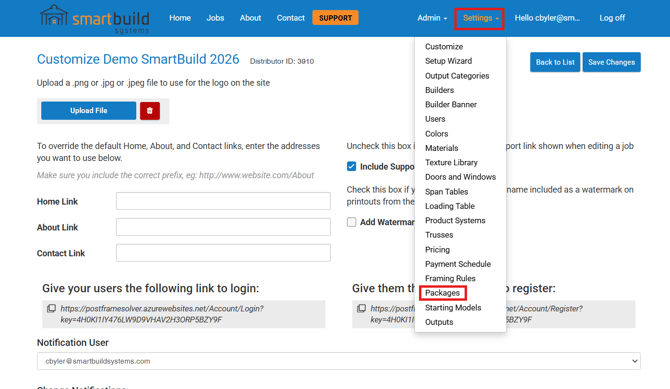Select Outputs menu item
The height and width of the screenshot is (389, 670).
click(x=439, y=322)
